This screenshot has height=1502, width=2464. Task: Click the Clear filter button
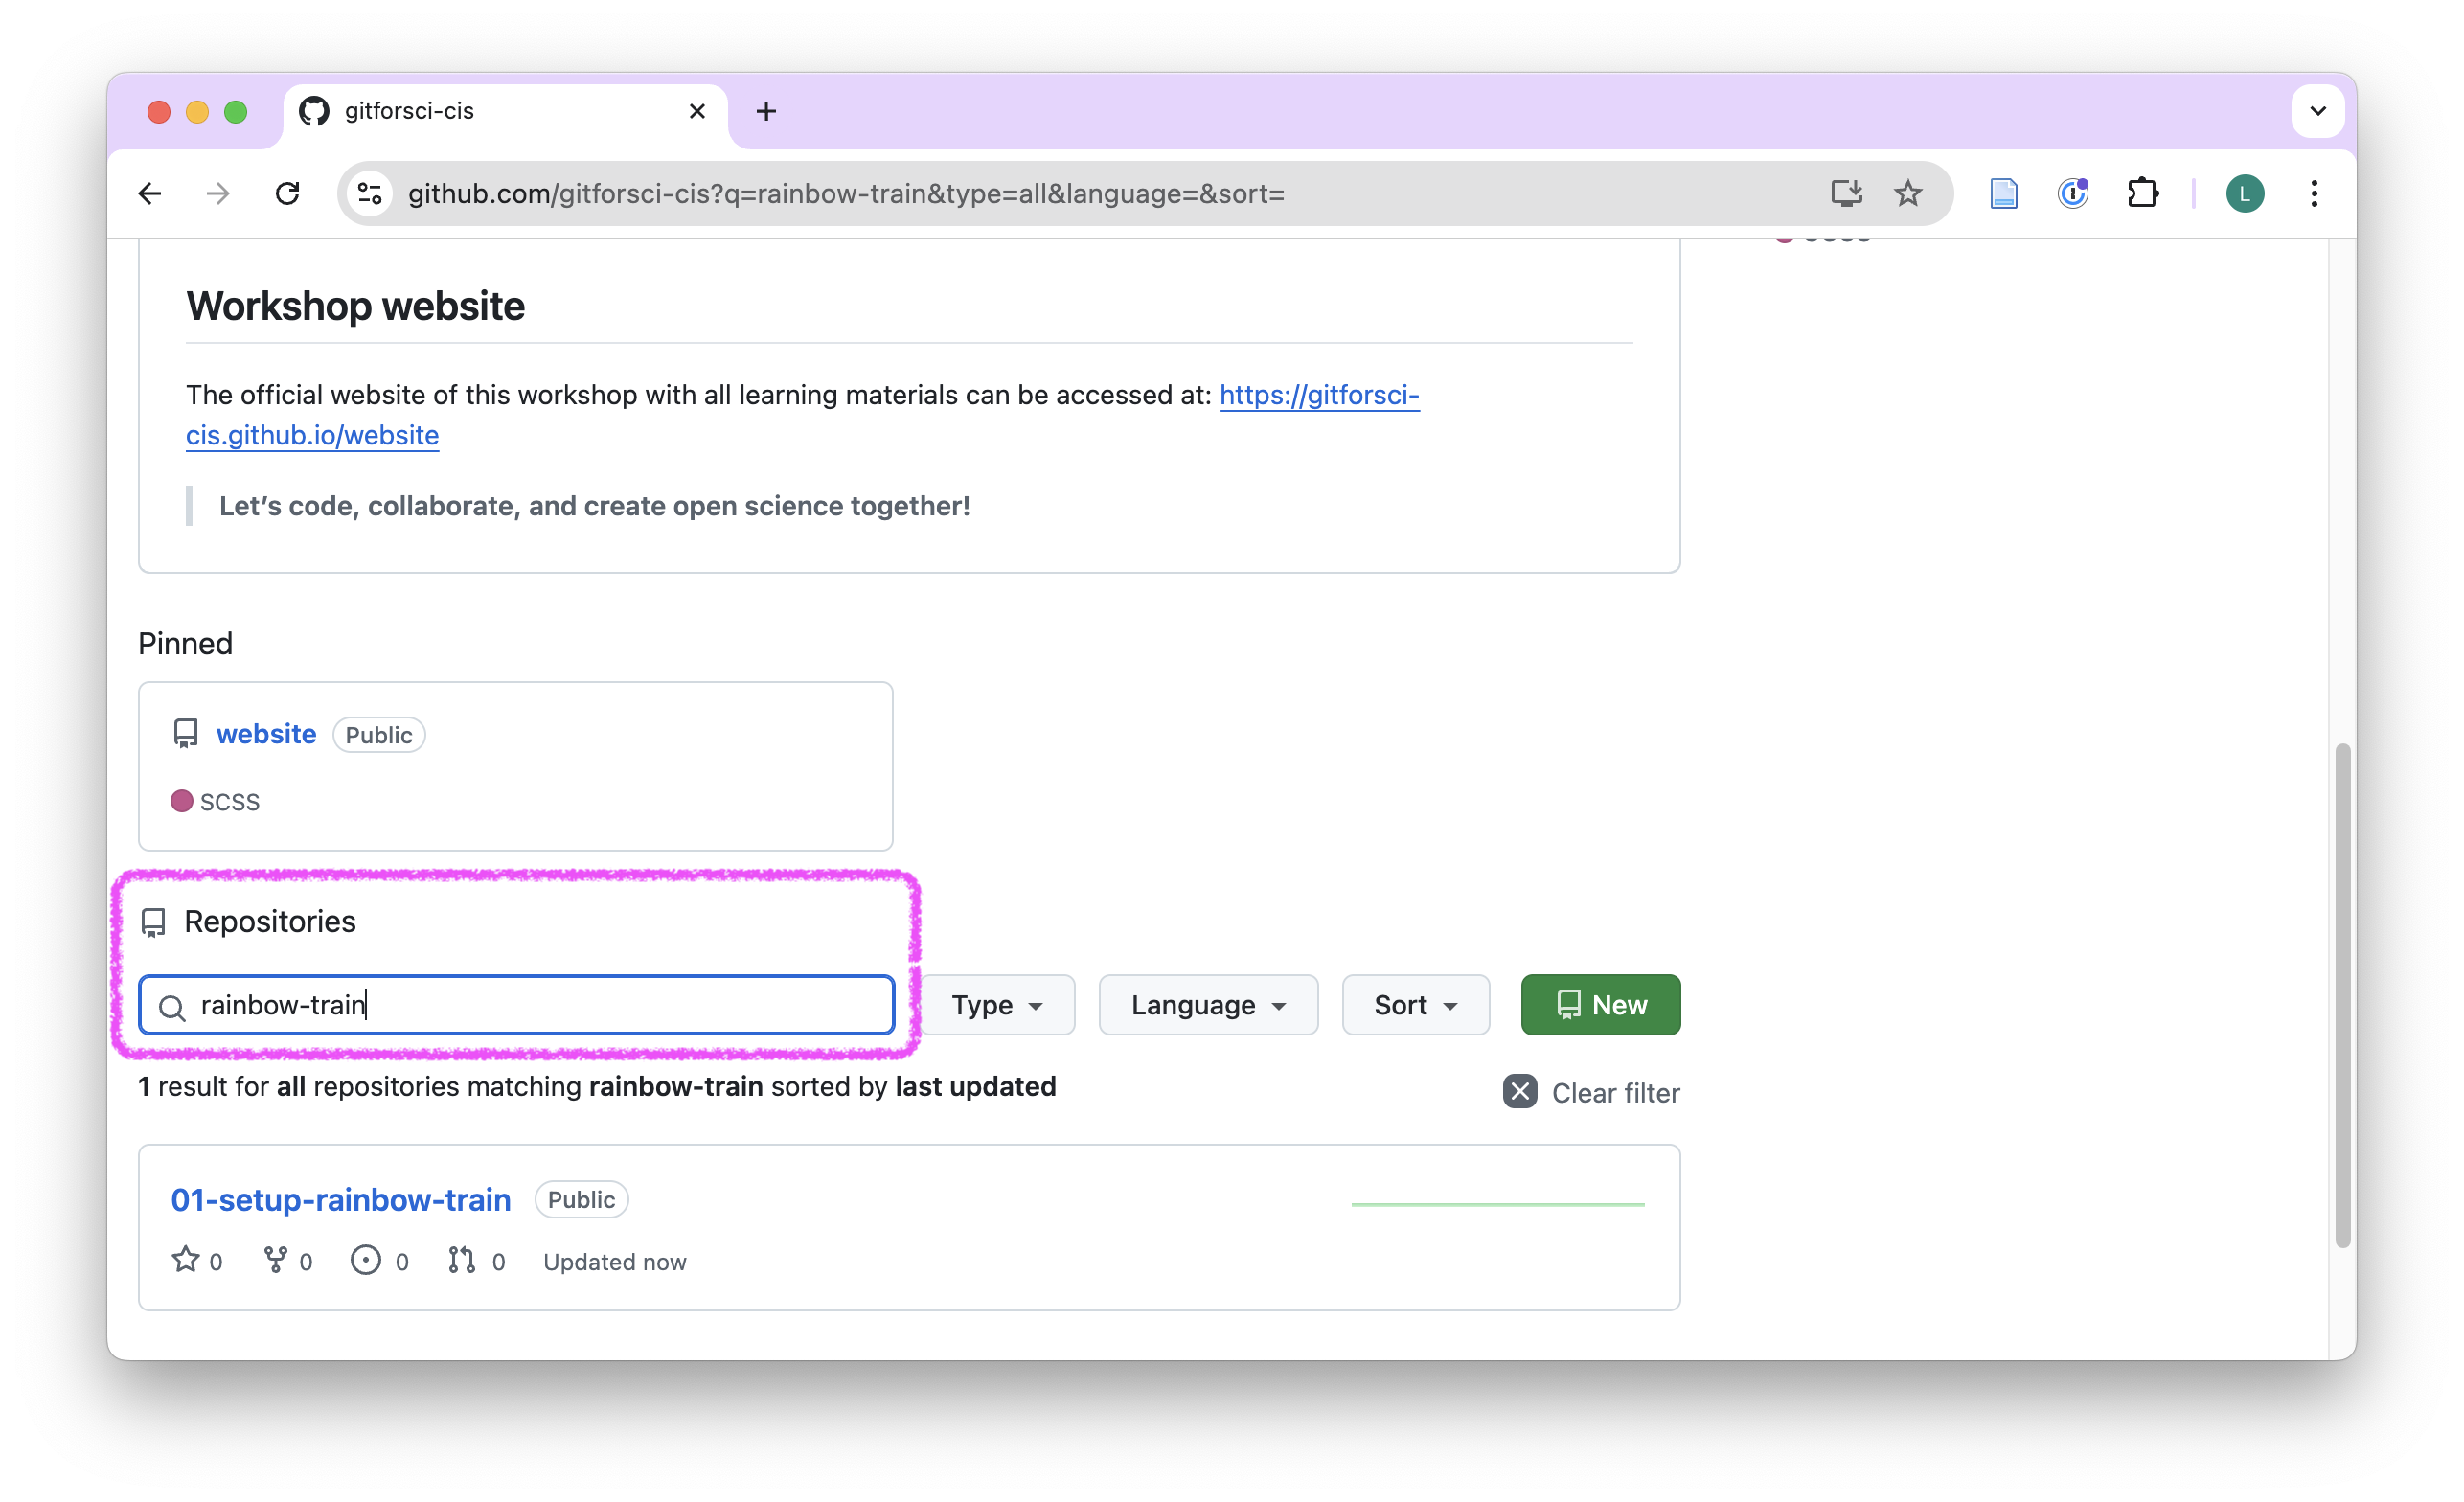click(1591, 1092)
